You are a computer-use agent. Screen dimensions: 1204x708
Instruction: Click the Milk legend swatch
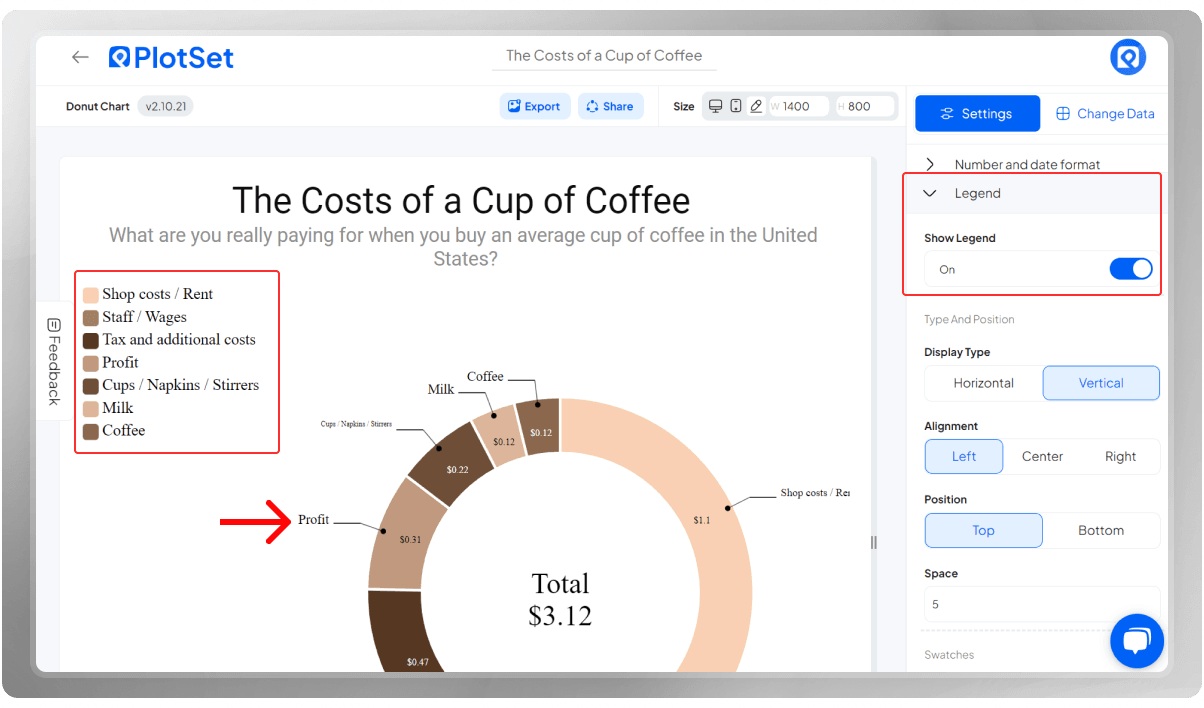click(x=90, y=409)
